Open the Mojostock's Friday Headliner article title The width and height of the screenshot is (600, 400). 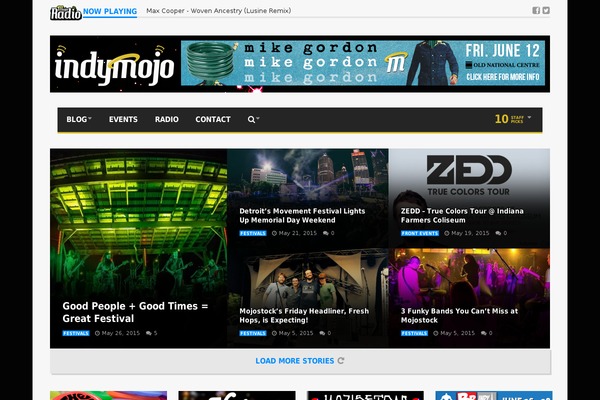(304, 316)
